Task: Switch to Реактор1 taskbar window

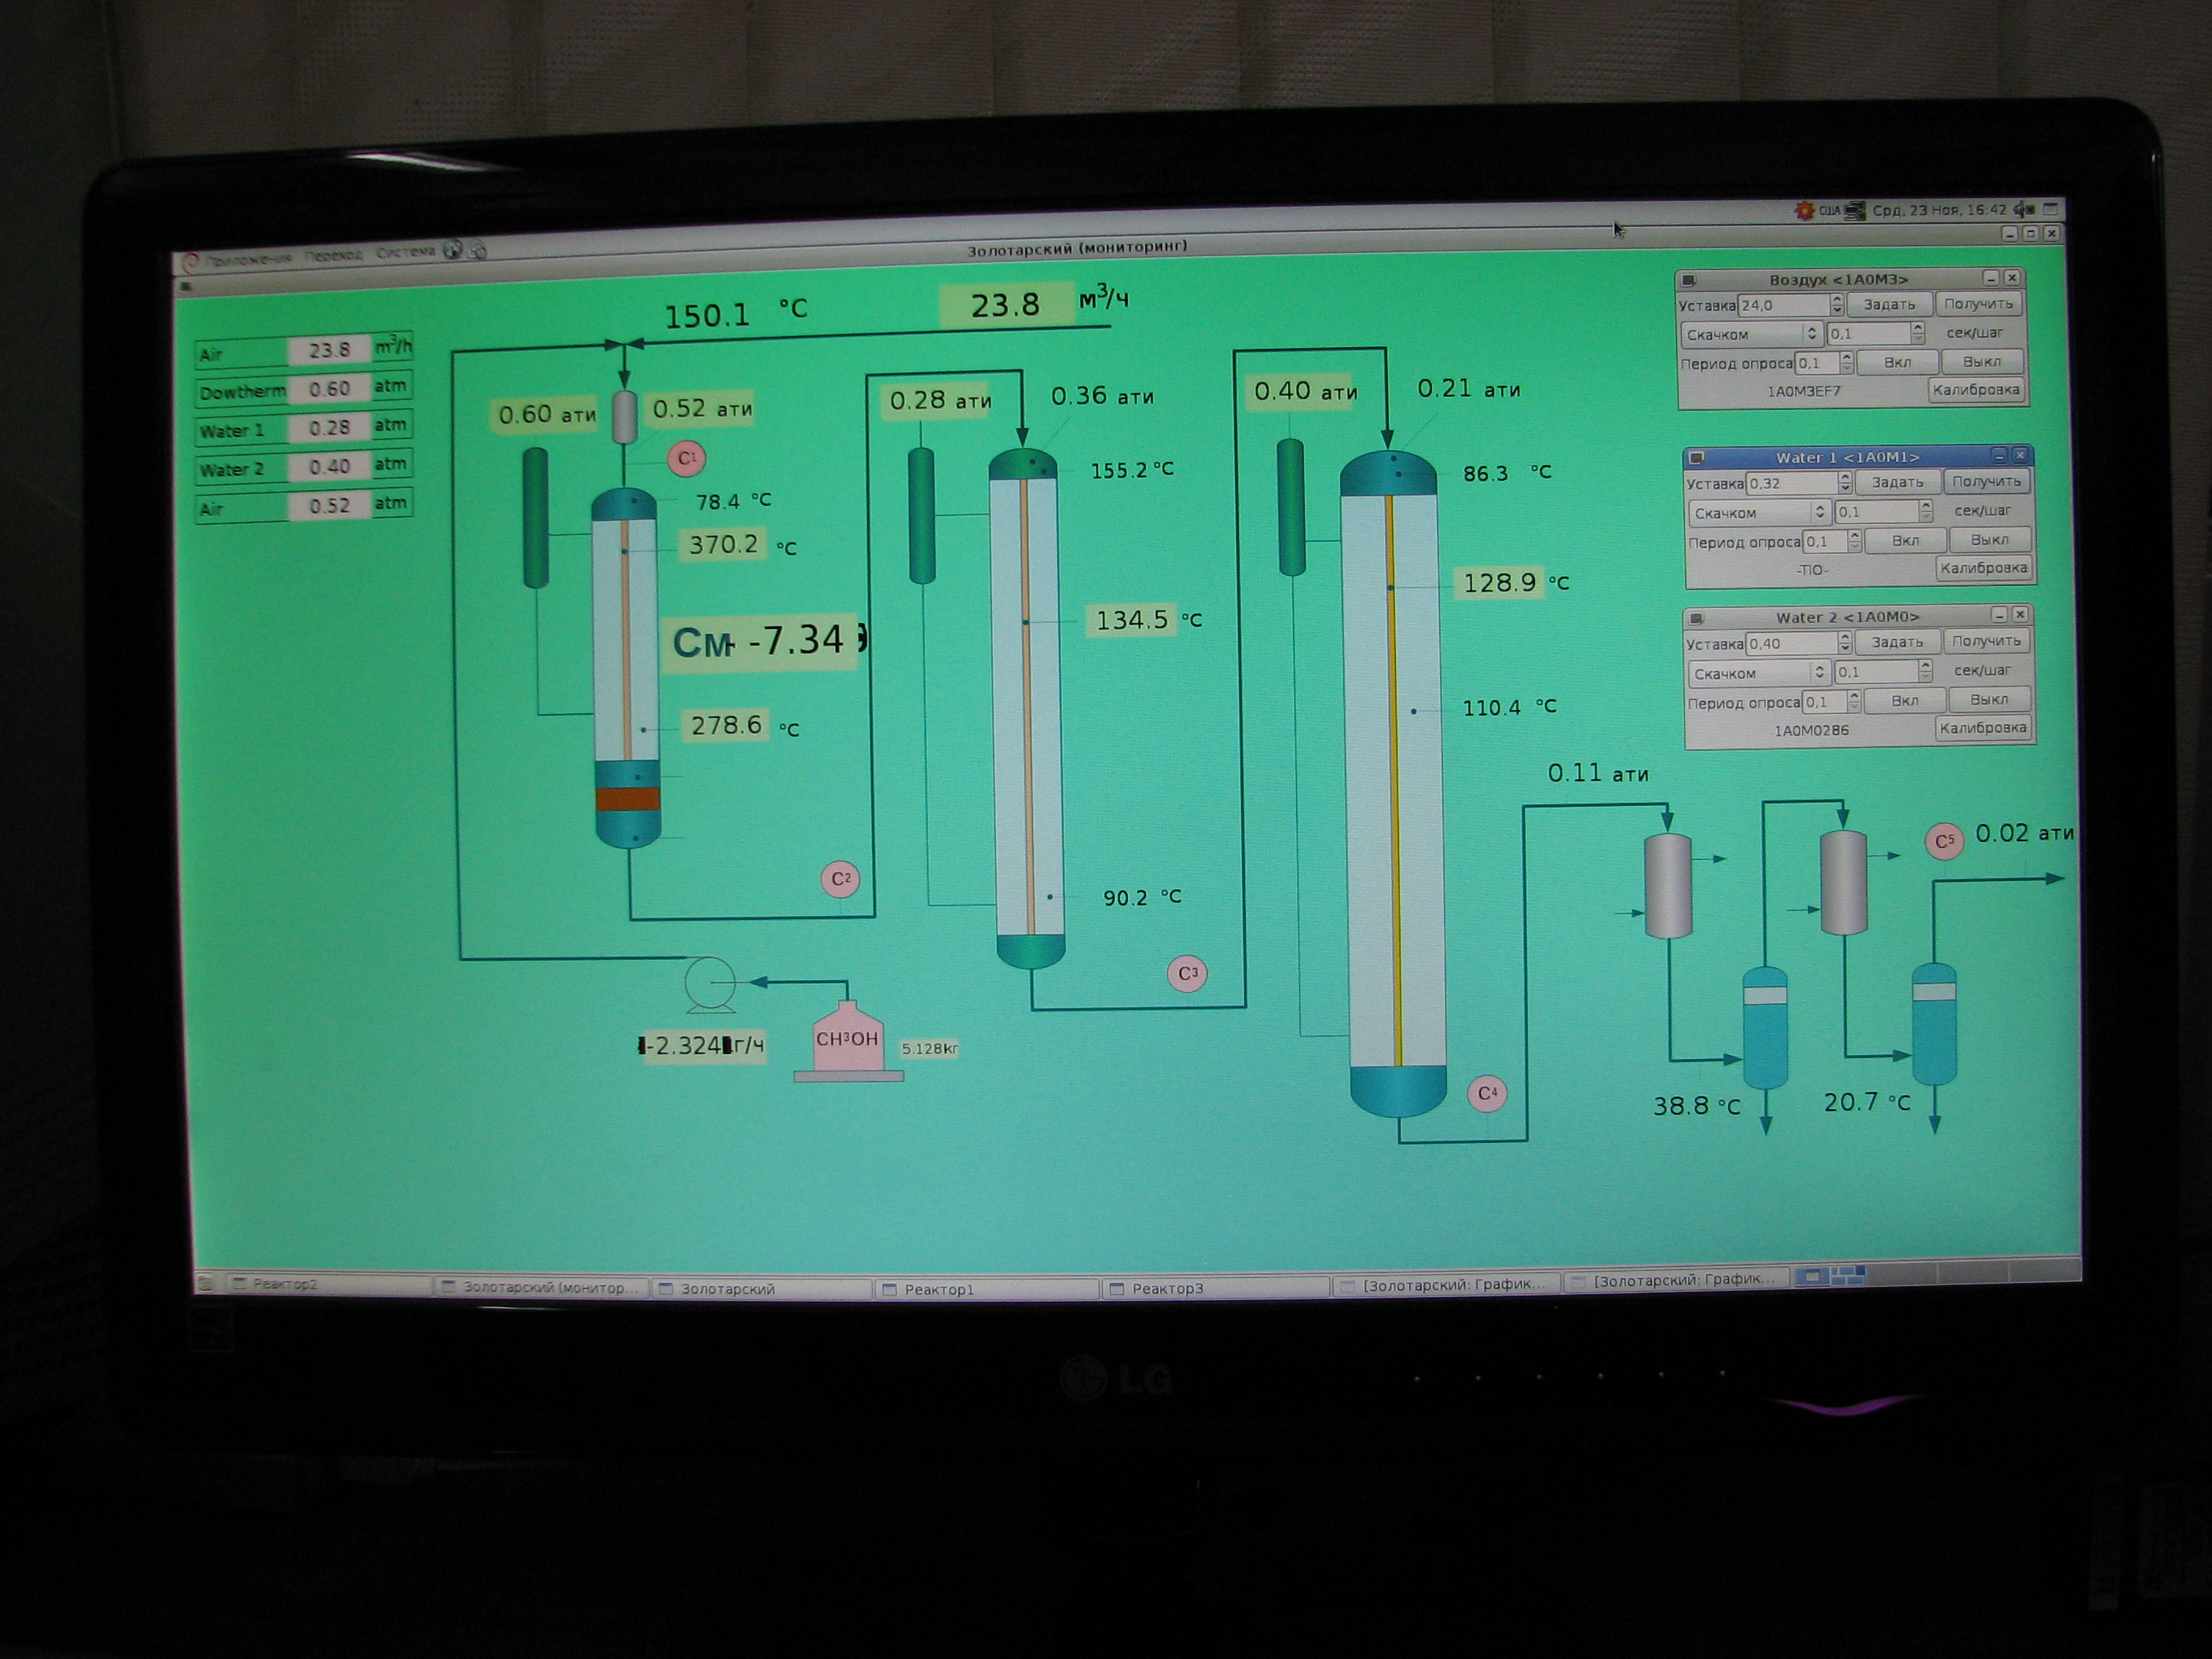Action: (x=986, y=1289)
